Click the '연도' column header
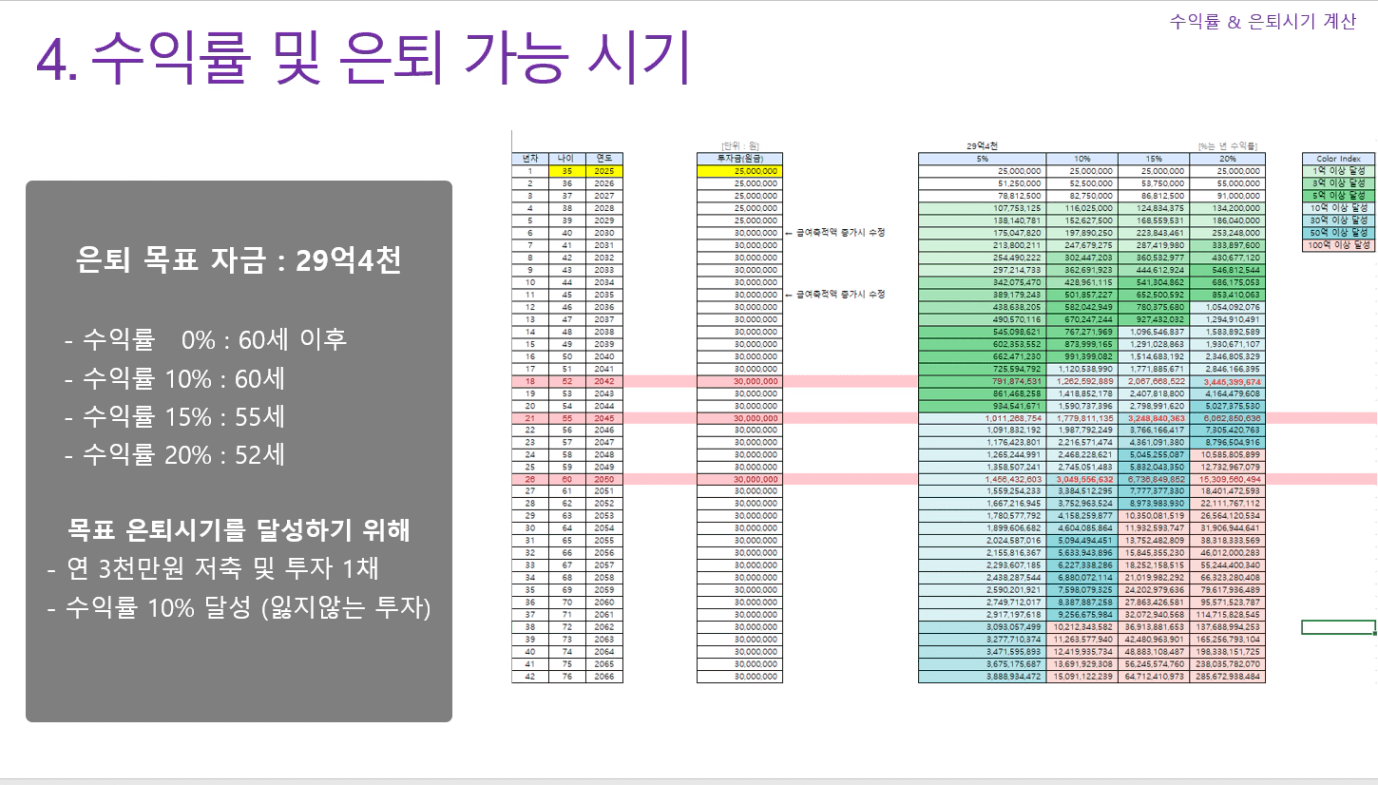The height and width of the screenshot is (785, 1378). point(603,158)
